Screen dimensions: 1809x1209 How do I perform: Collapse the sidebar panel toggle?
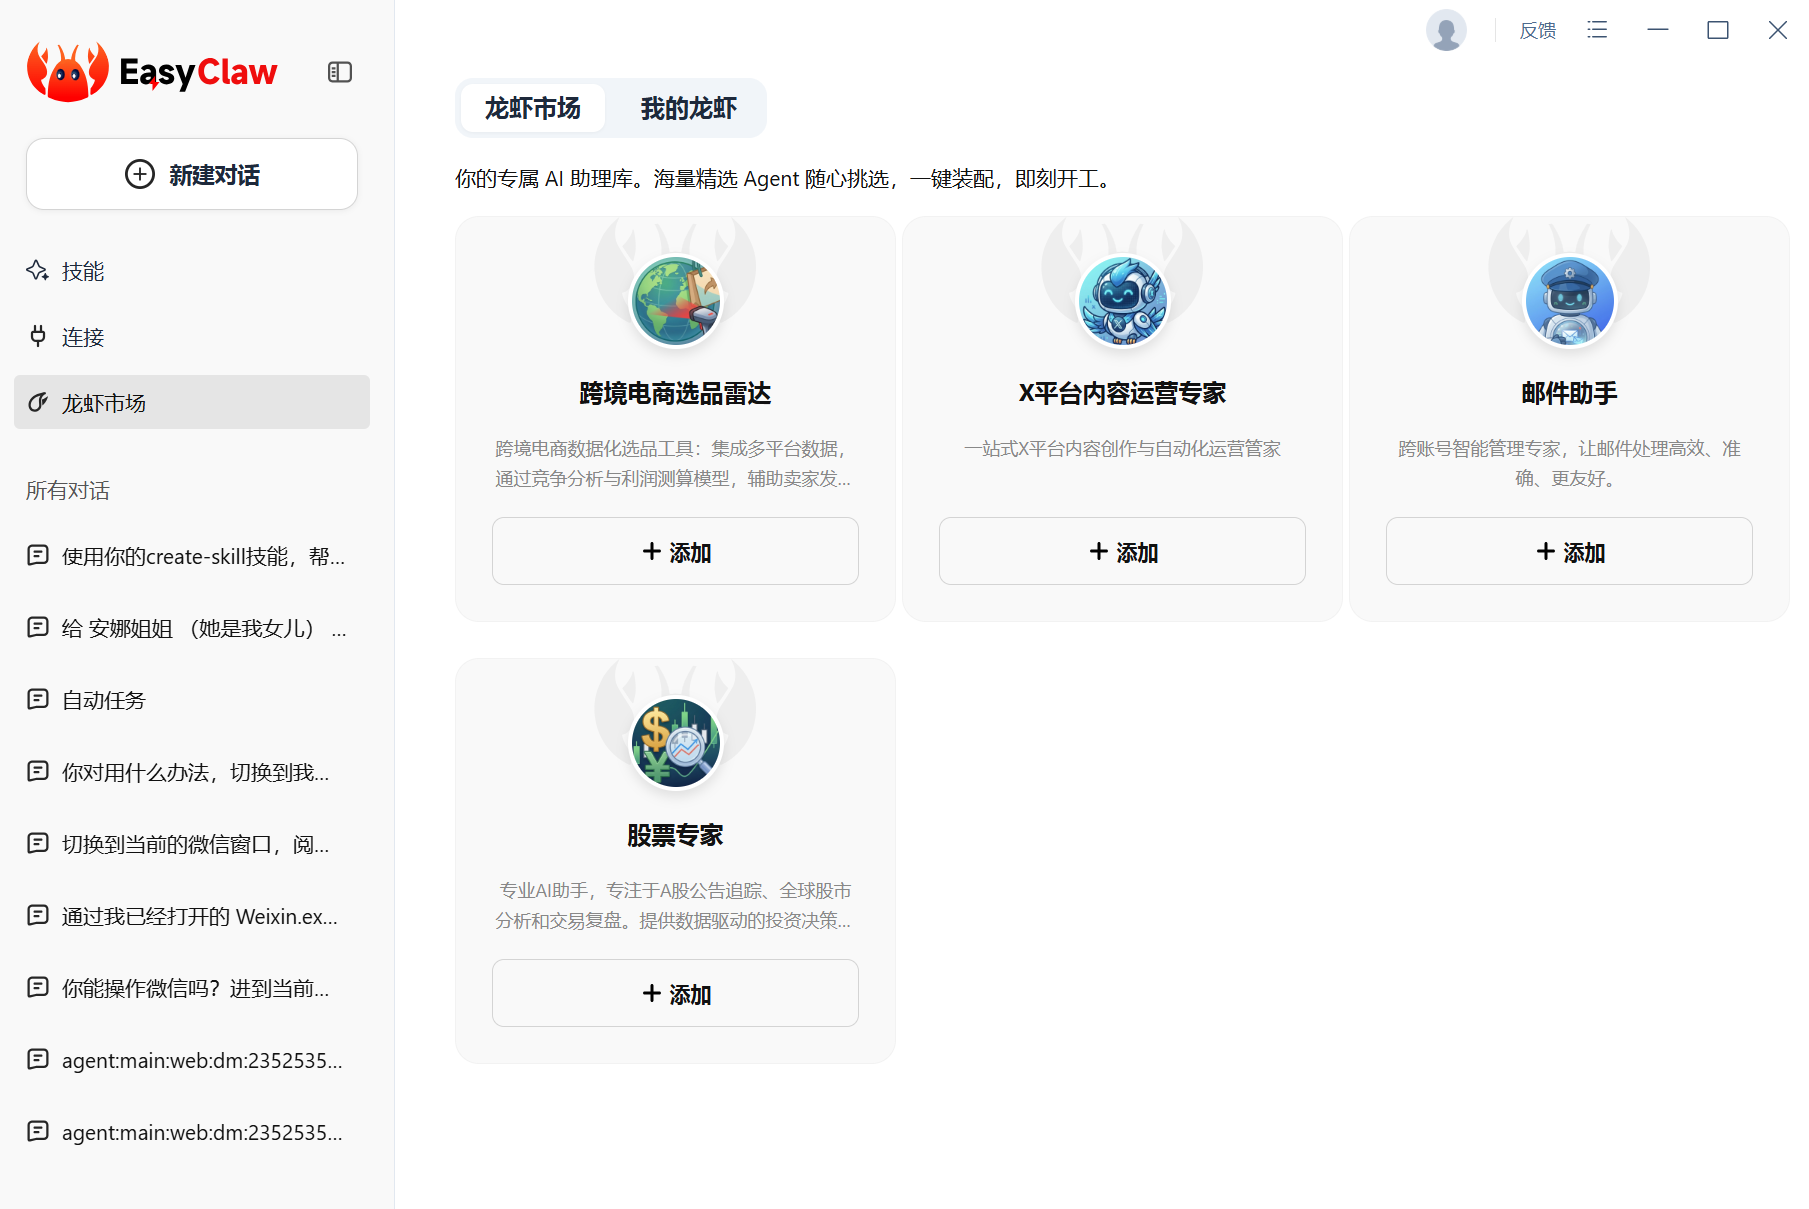pos(340,72)
